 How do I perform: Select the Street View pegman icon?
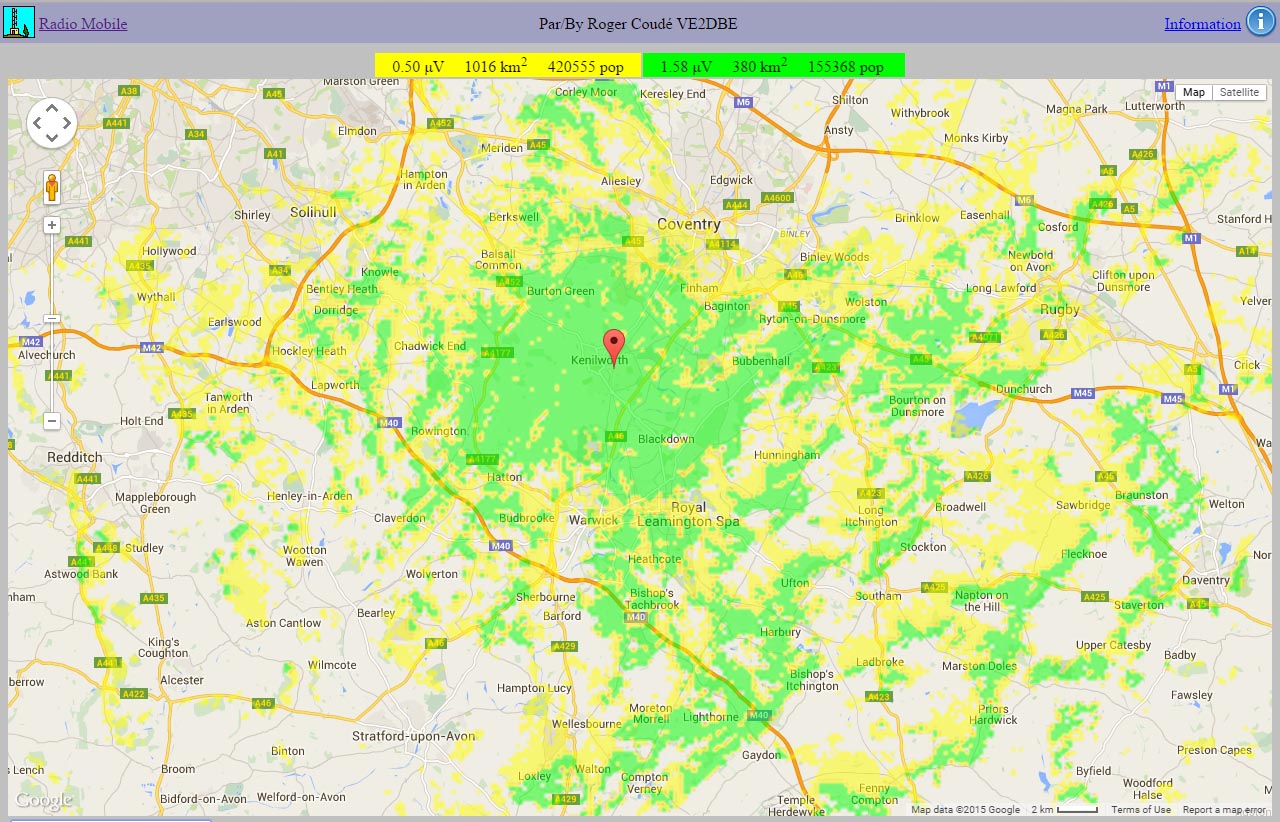(x=52, y=188)
